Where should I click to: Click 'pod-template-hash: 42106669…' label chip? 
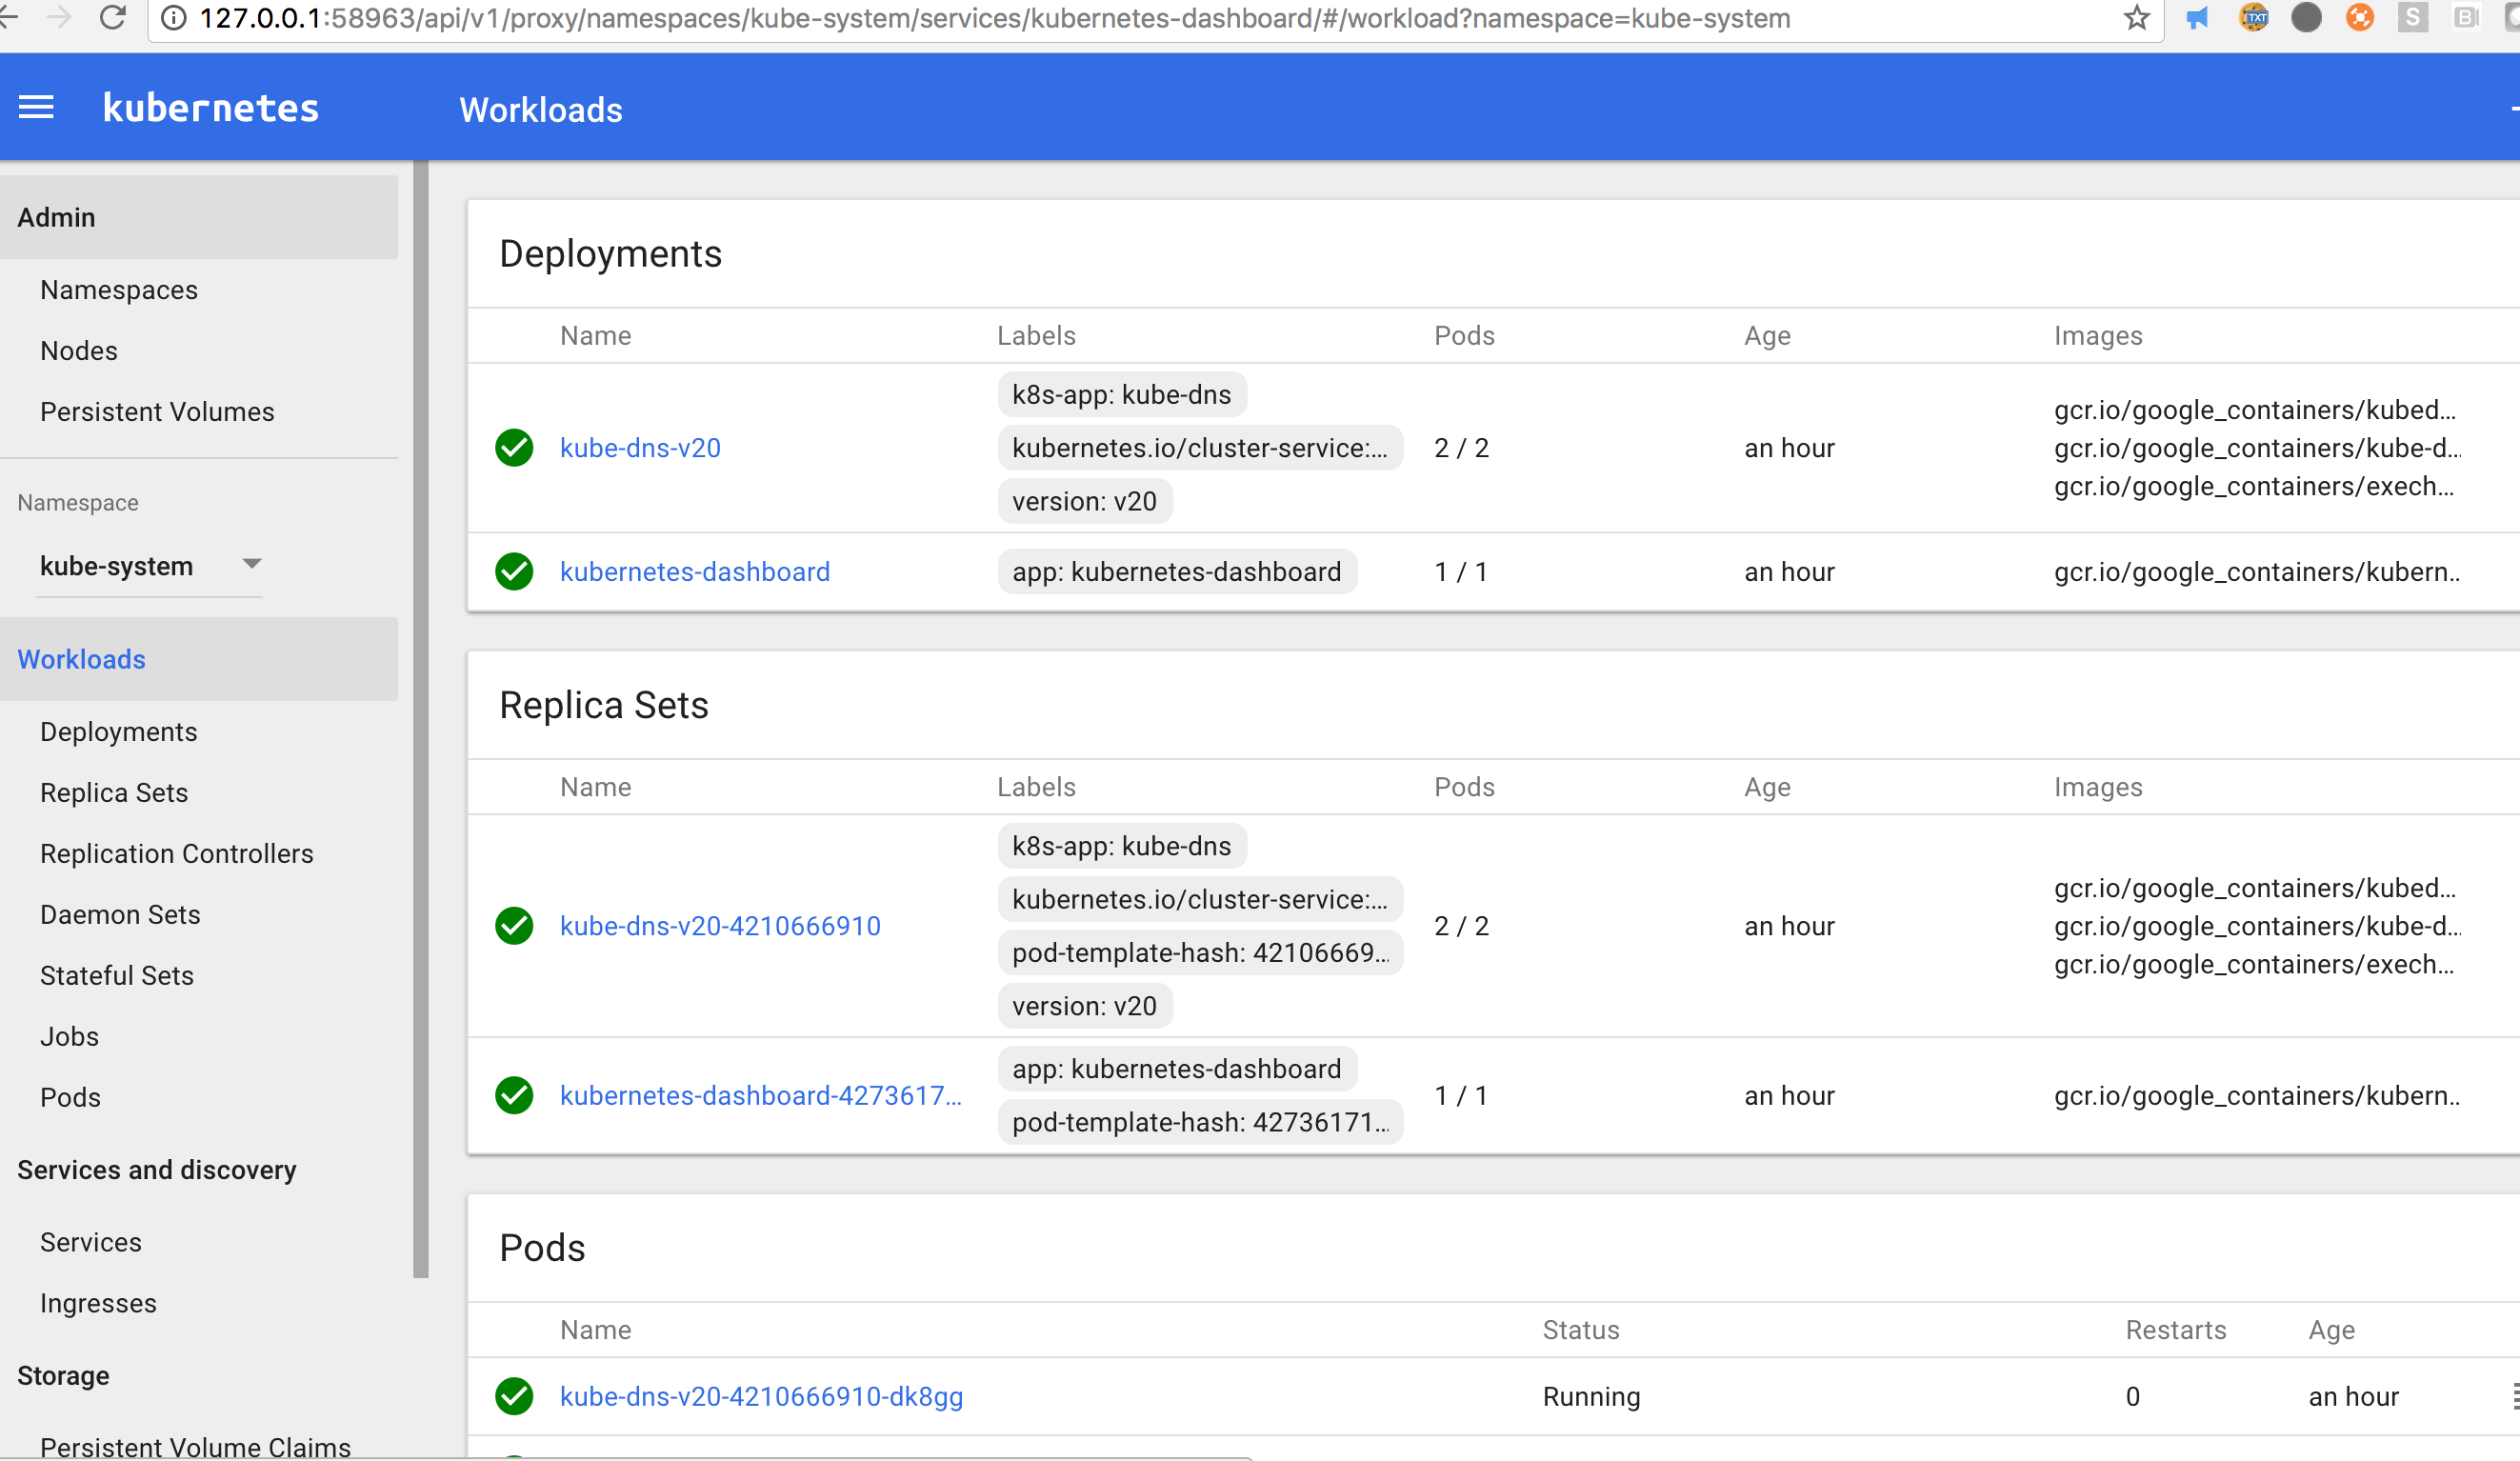(x=1201, y=953)
